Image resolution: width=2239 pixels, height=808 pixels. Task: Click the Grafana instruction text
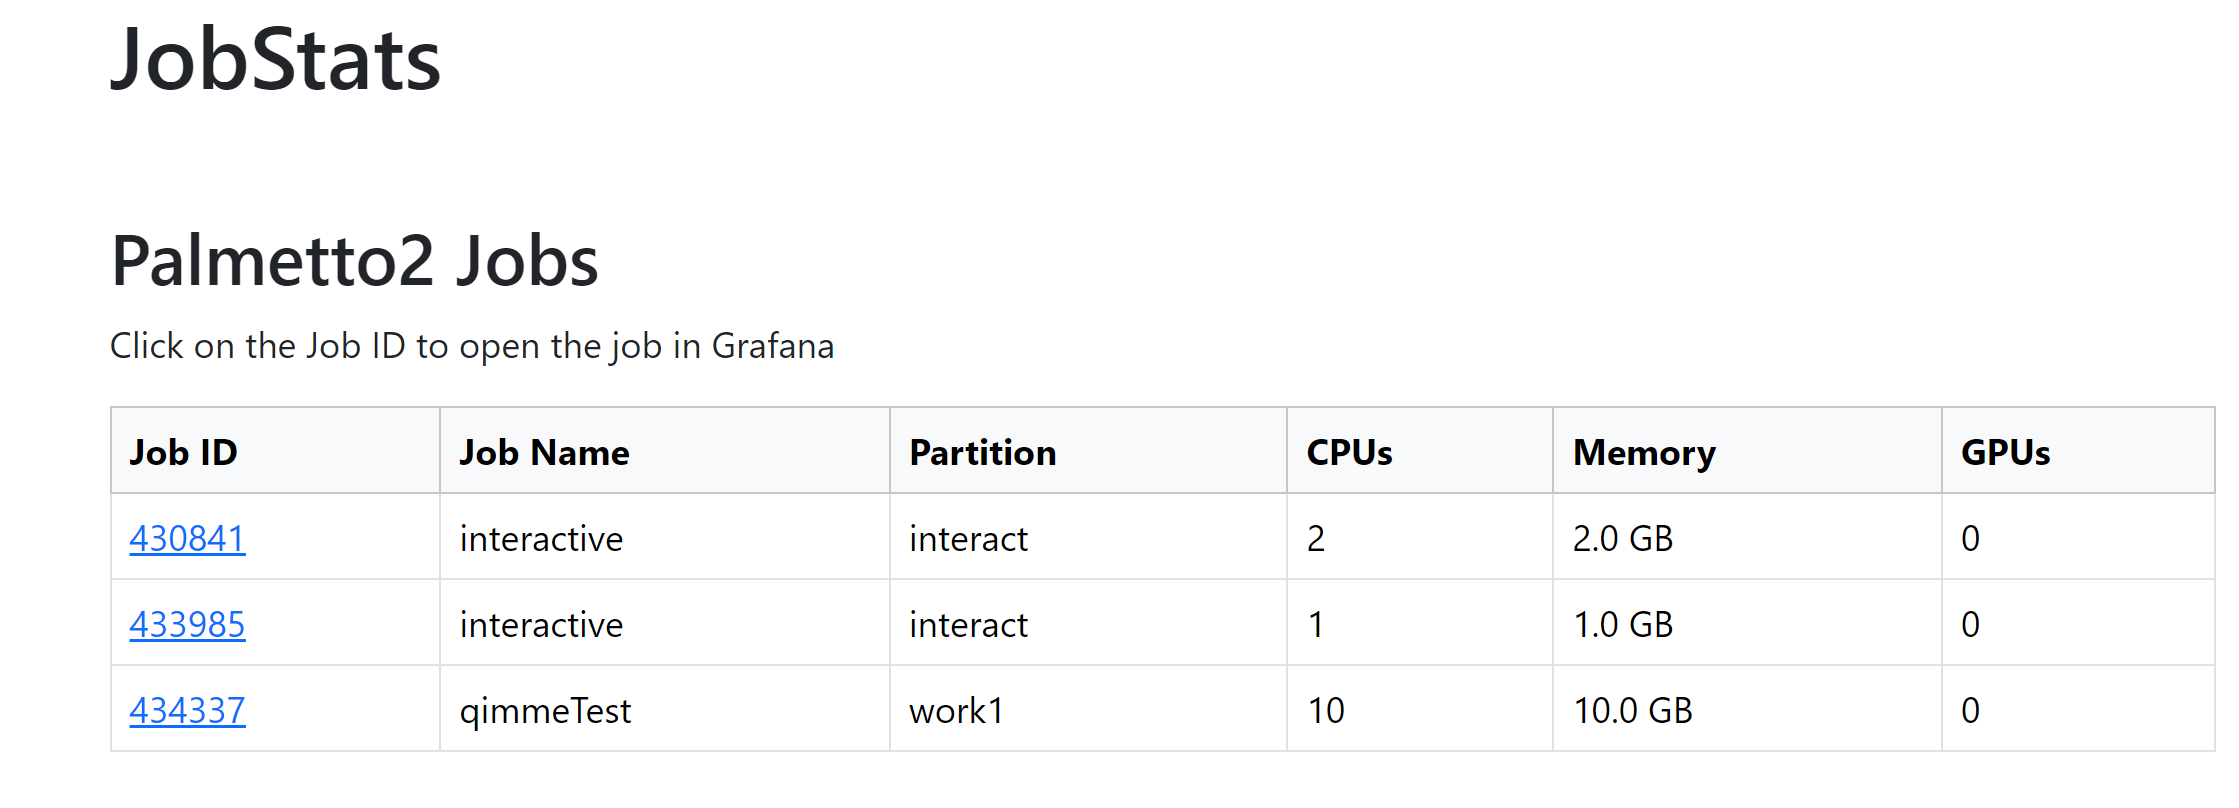(473, 345)
